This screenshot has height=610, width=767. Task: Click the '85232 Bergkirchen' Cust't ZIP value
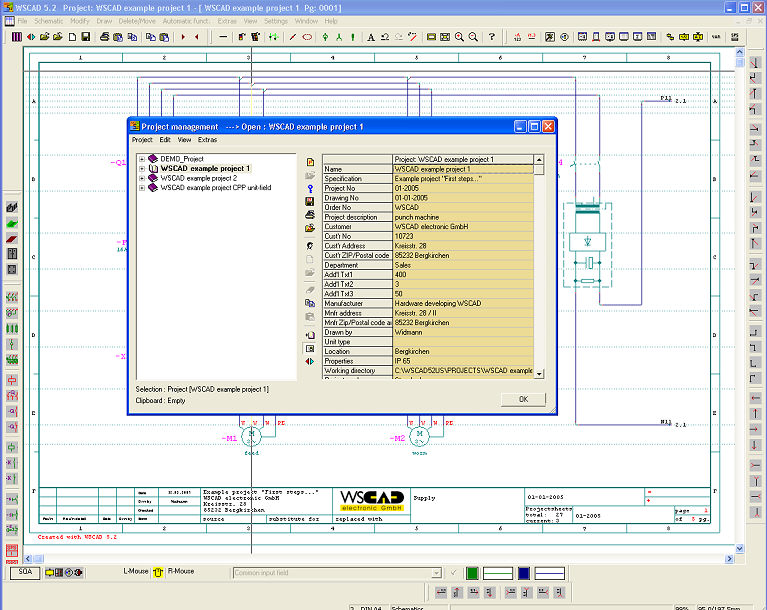pos(463,255)
